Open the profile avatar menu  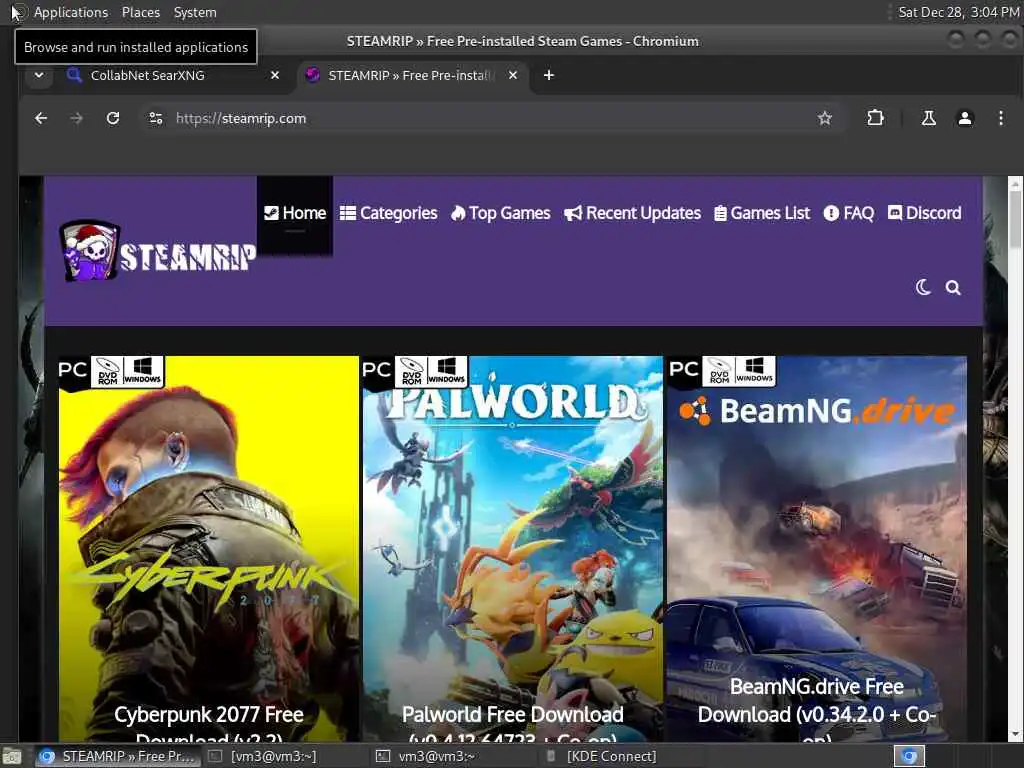965,118
